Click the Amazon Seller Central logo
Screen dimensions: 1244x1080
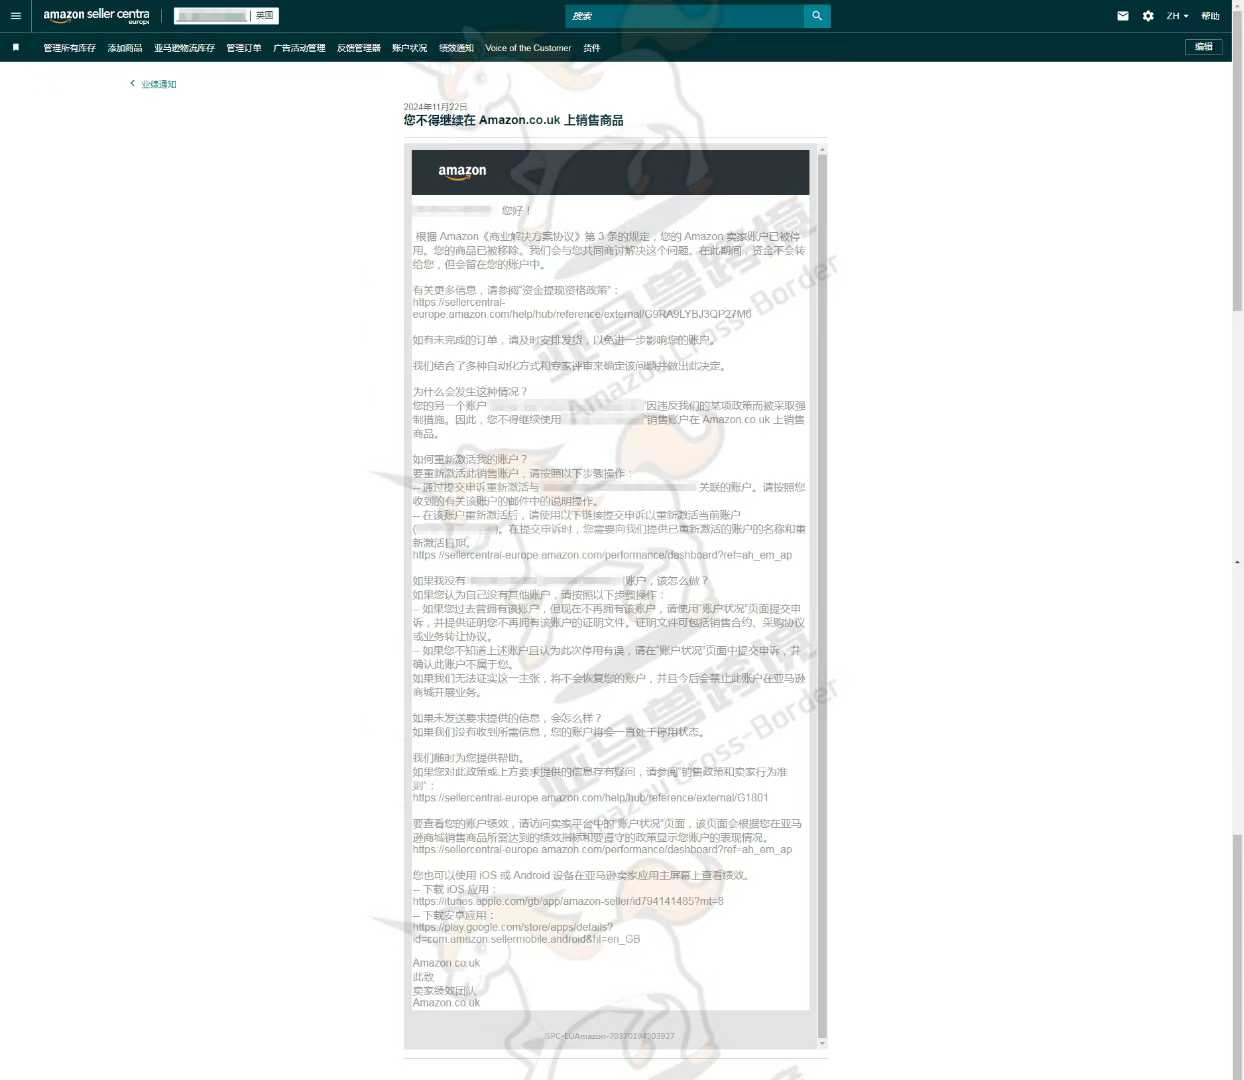[96, 15]
